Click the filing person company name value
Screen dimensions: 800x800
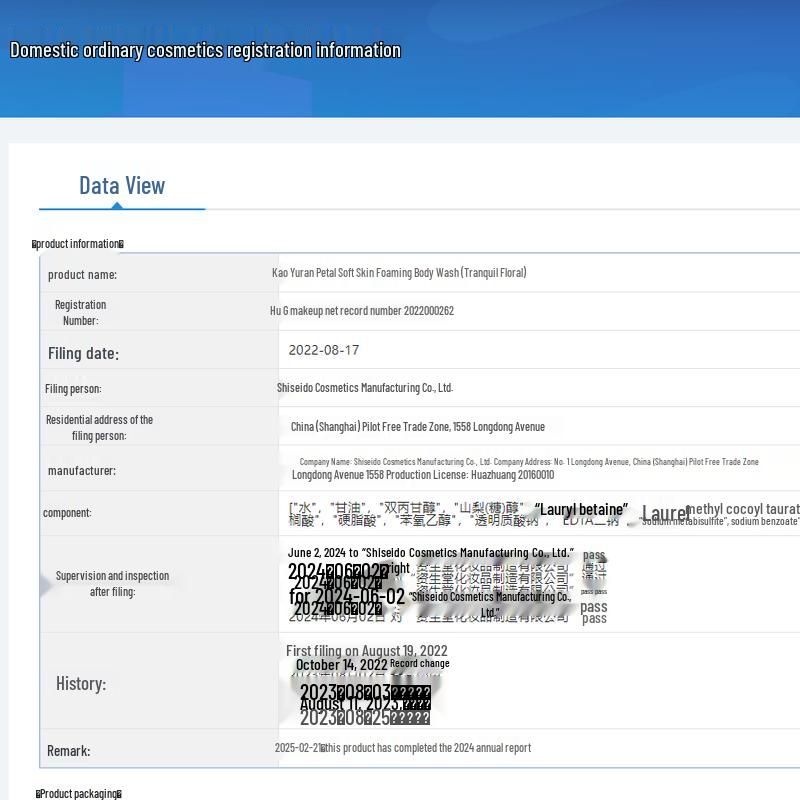pos(365,388)
